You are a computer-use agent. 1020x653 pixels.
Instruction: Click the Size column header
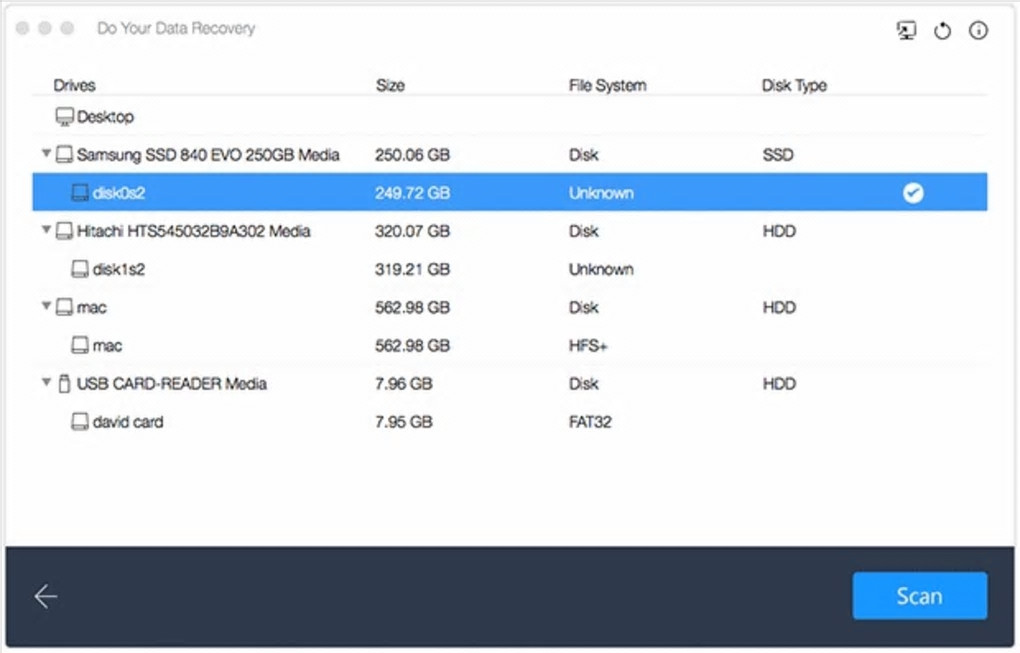coord(390,85)
